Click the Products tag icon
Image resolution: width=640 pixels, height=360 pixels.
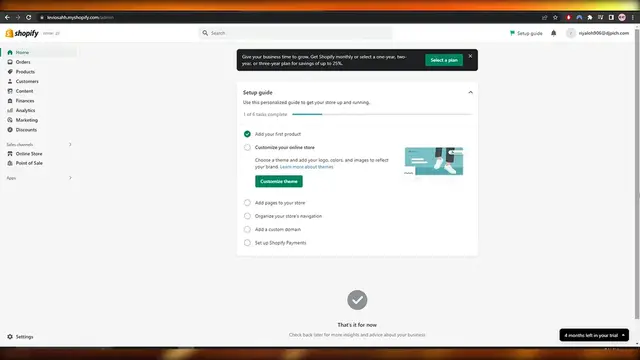(10, 71)
